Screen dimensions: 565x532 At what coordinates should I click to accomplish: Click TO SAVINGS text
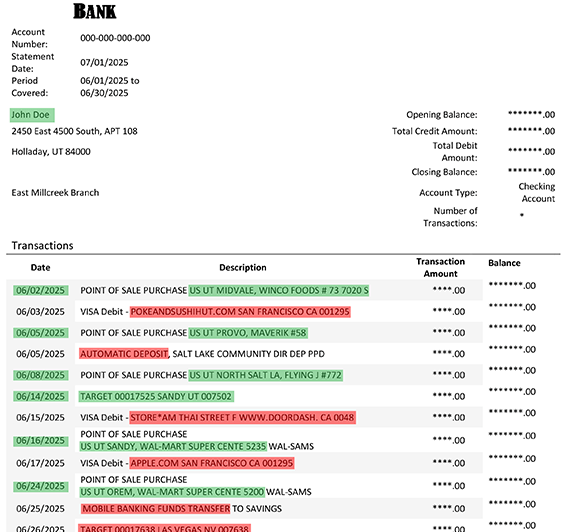click(x=257, y=509)
